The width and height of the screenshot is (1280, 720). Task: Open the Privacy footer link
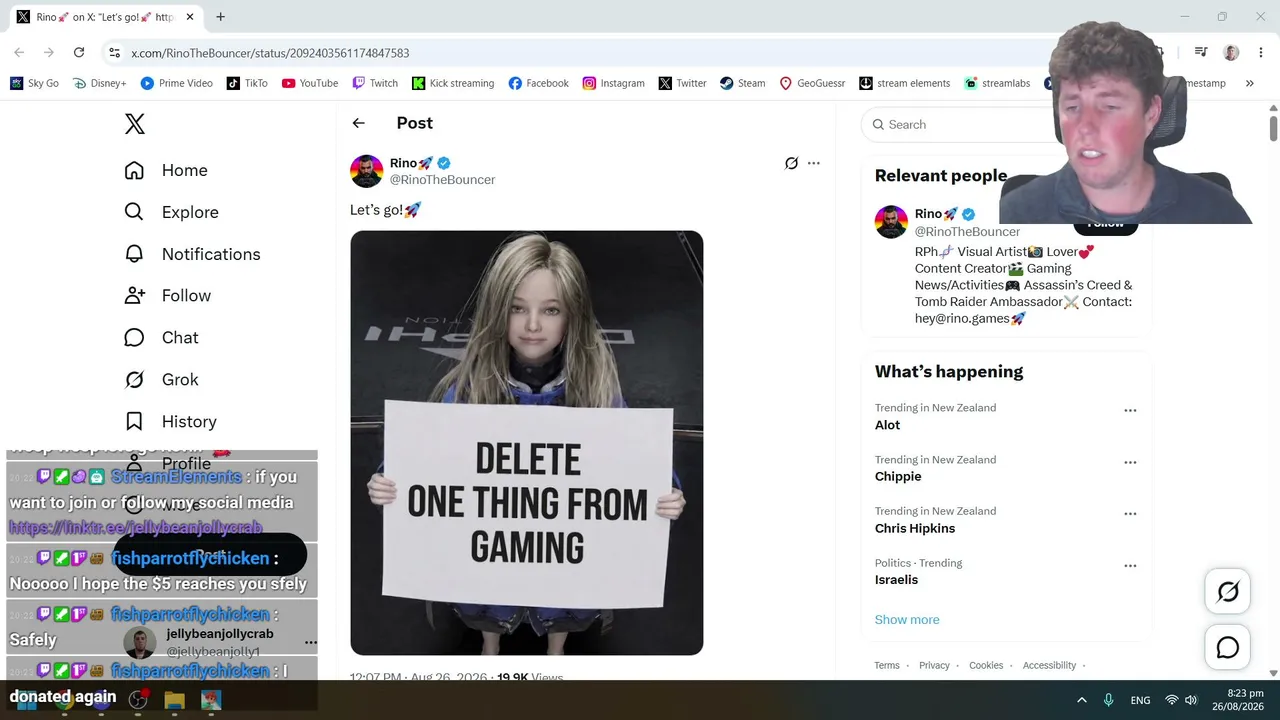[934, 666]
